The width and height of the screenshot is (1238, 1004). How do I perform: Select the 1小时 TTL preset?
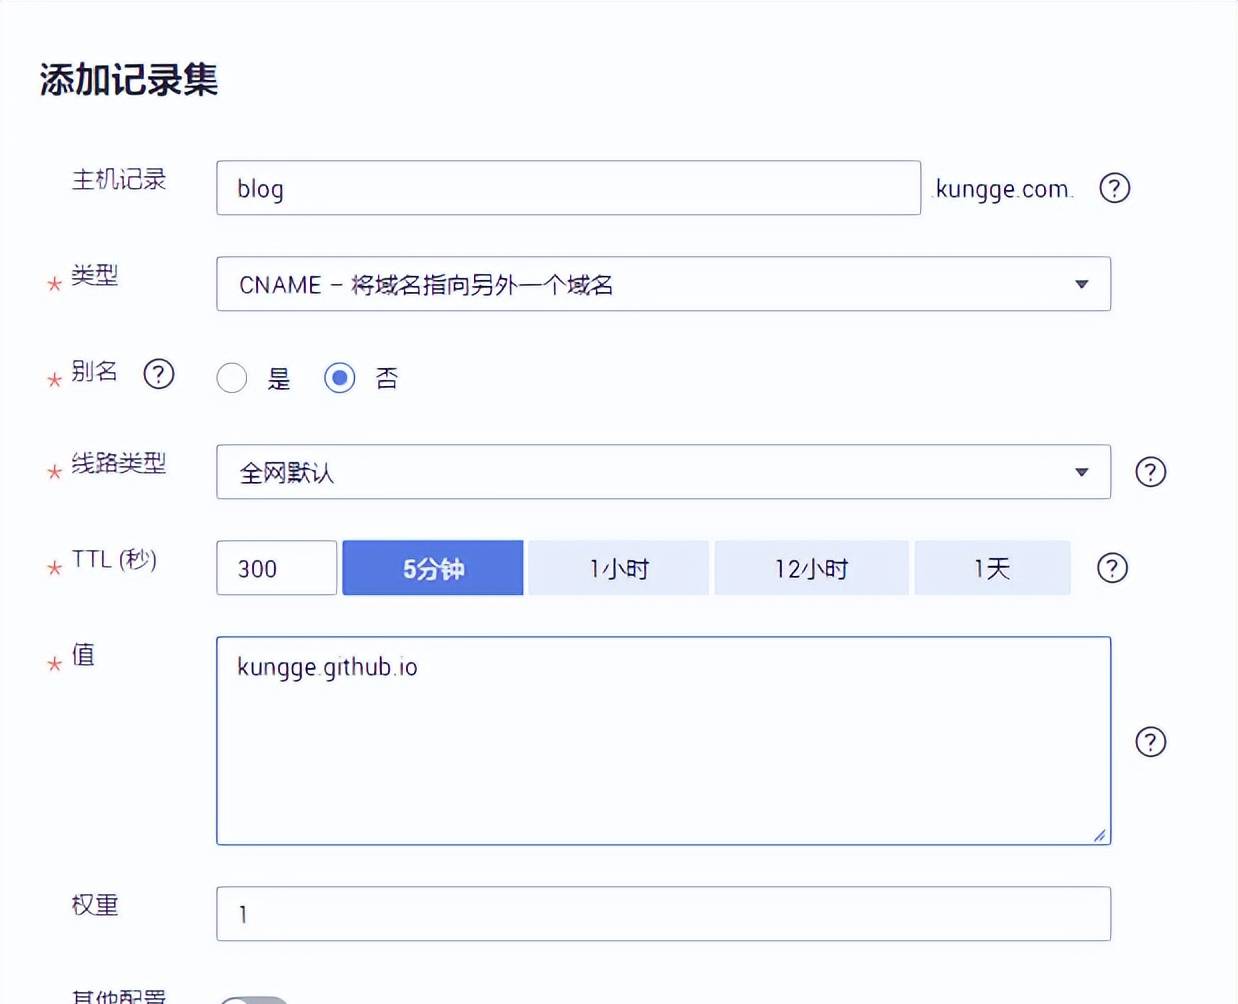pos(617,568)
